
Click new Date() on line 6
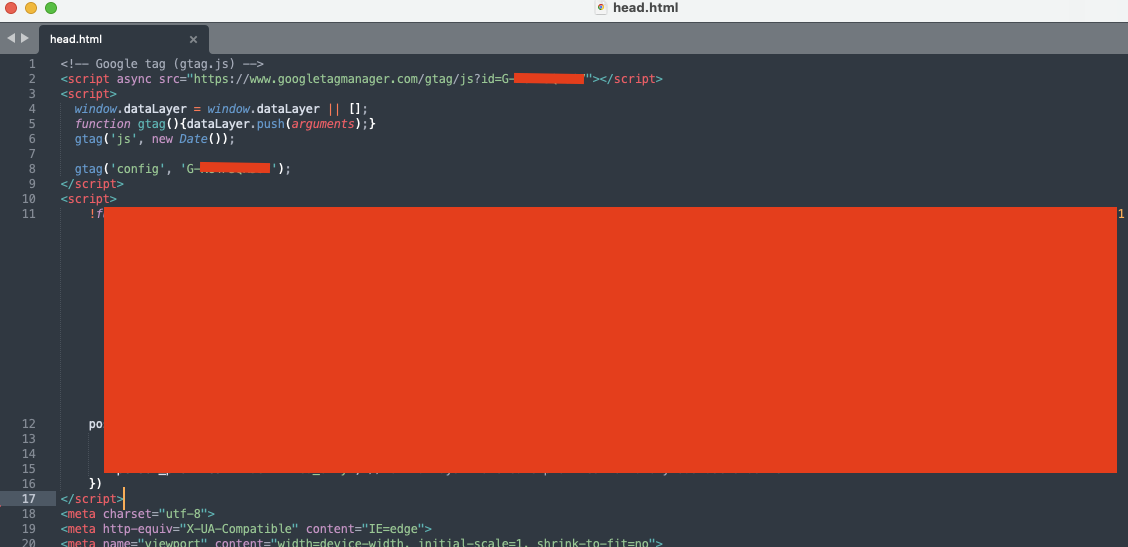click(189, 139)
